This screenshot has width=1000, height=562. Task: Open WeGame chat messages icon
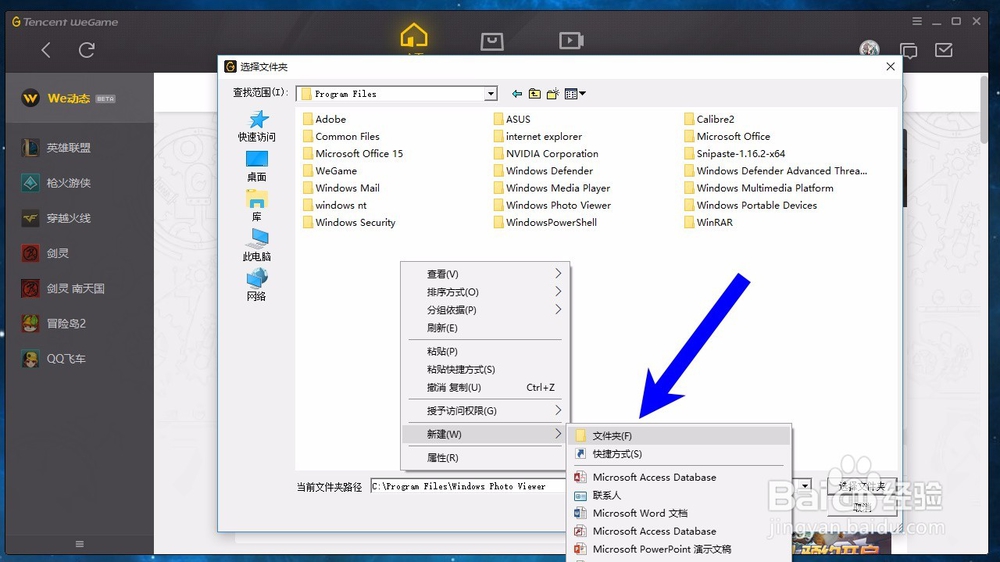[x=908, y=50]
